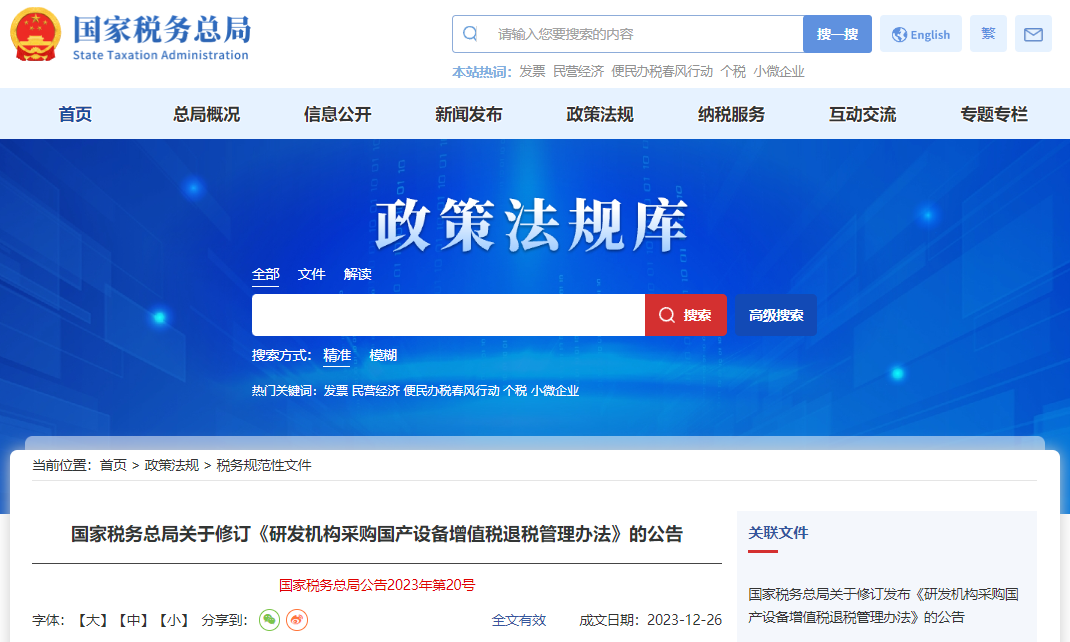The height and width of the screenshot is (642, 1070).
Task: Share article to Weibo
Action: 297,620
